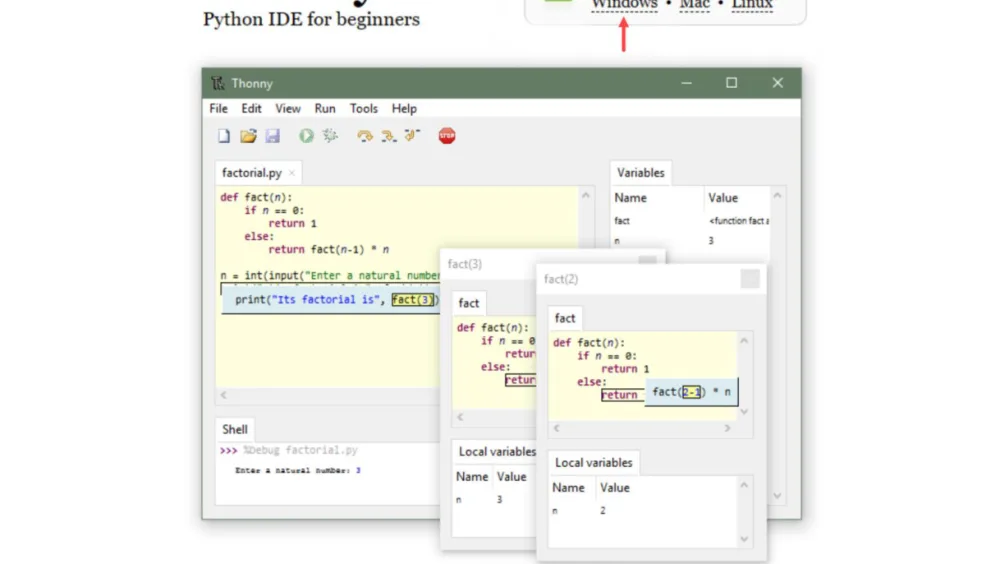Click the Linux download link
Screen dimensions: 1000x564
[x=752, y=5]
